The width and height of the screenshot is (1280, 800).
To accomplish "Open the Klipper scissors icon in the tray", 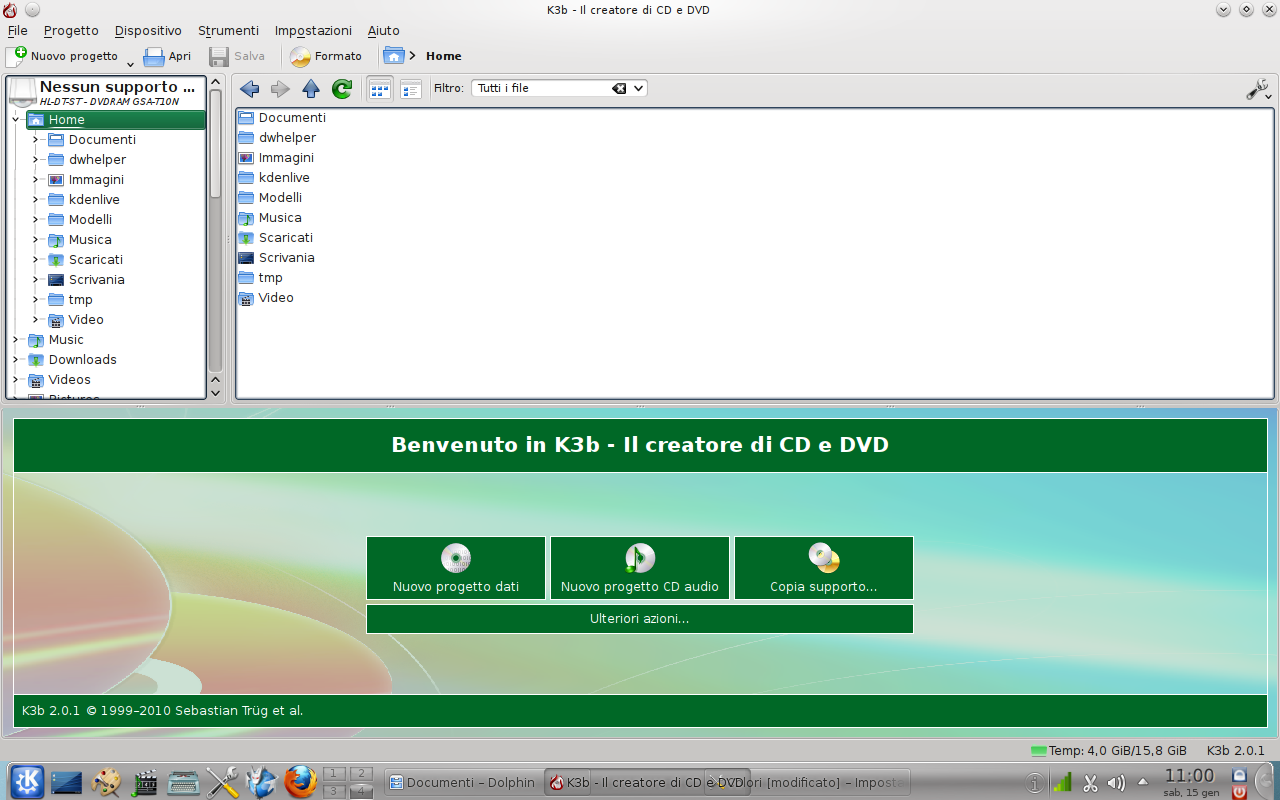I will (1090, 782).
